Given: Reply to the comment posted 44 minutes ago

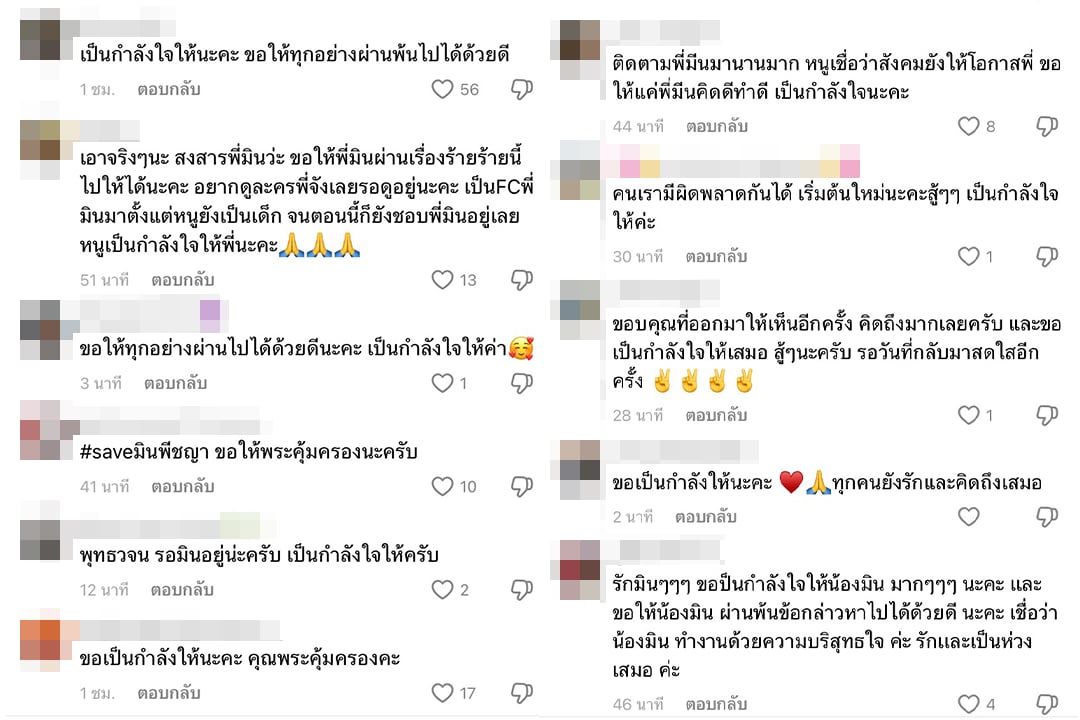Looking at the screenshot, I should click(716, 126).
